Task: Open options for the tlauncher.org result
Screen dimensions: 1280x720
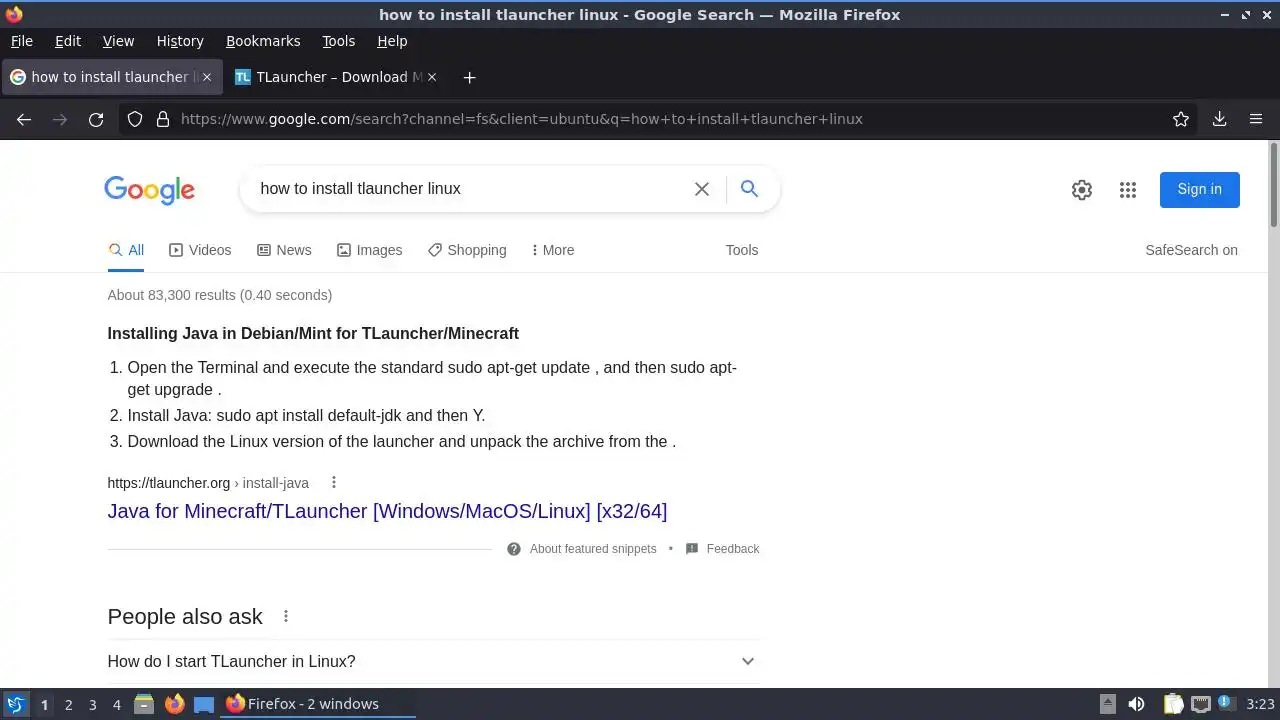Action: click(334, 483)
